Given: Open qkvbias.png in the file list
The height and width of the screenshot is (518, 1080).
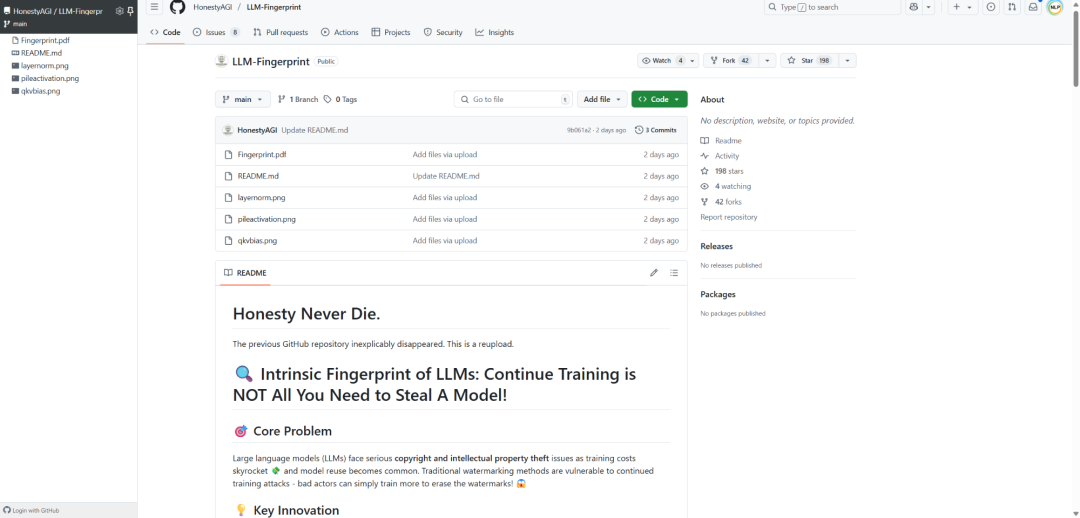Looking at the screenshot, I should pos(257,240).
